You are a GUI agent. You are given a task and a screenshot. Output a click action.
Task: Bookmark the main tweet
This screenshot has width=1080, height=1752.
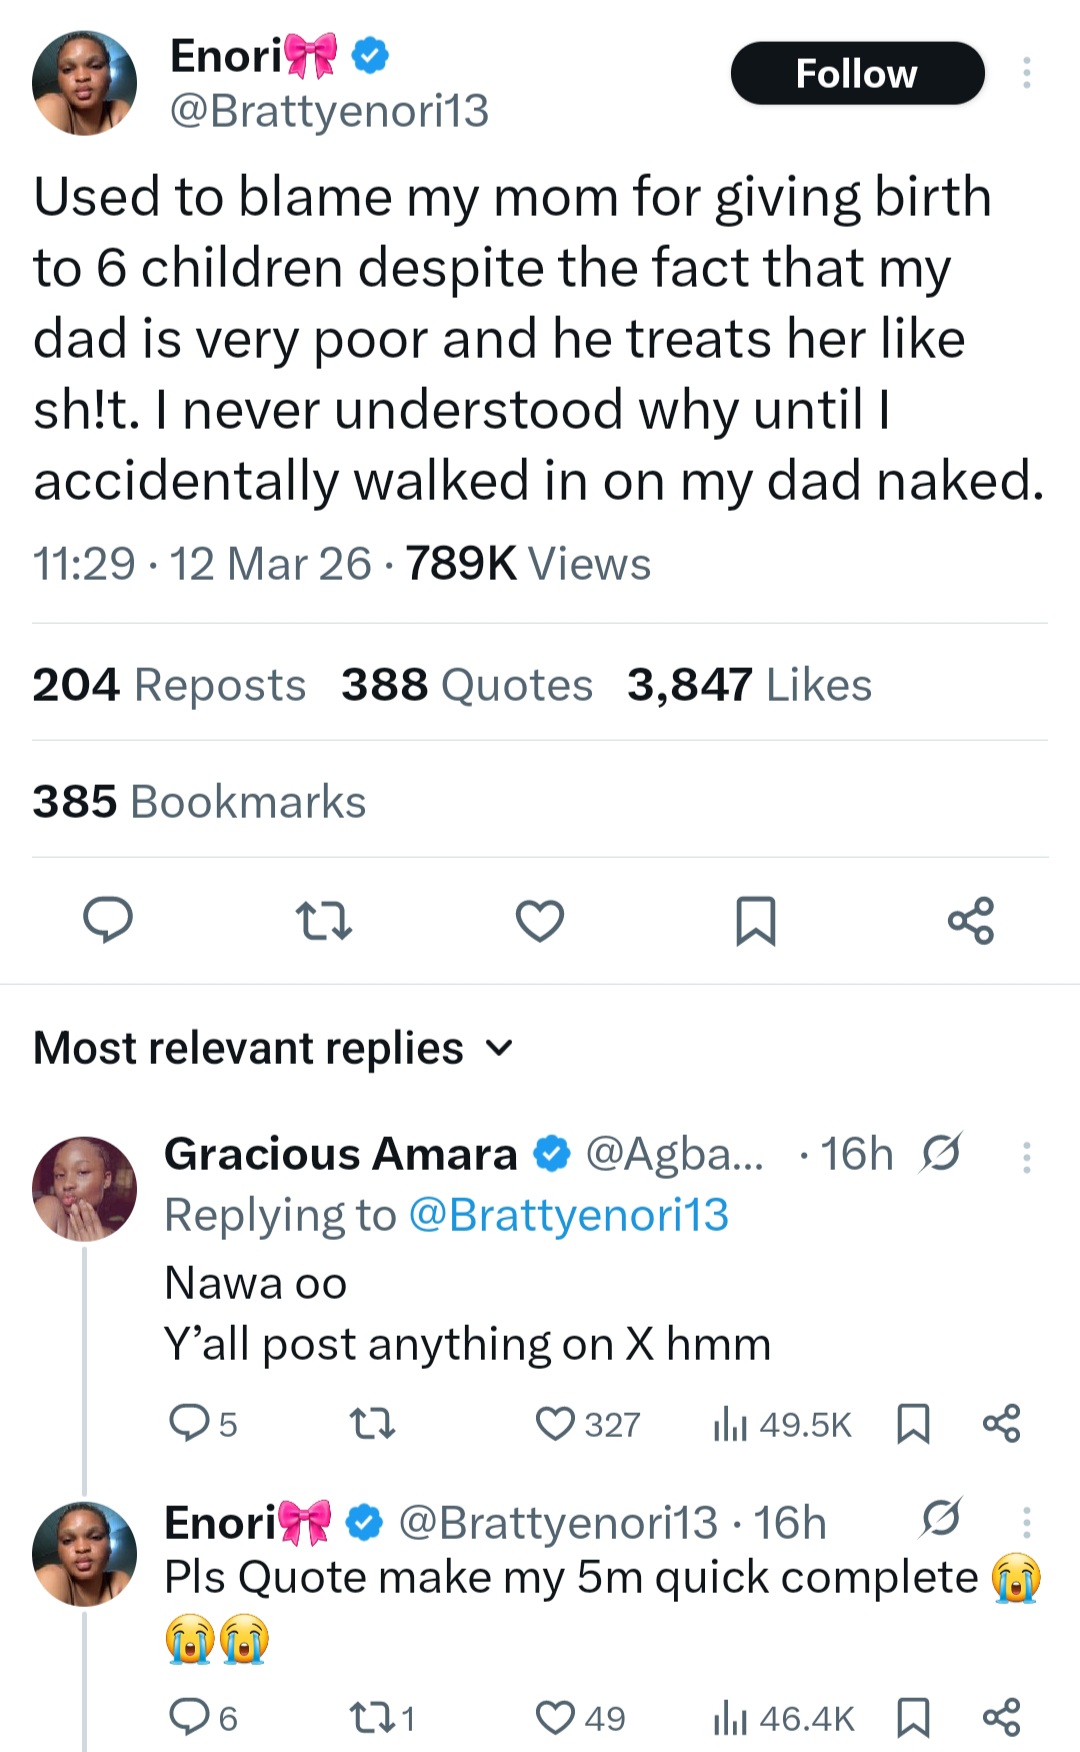[x=757, y=922]
